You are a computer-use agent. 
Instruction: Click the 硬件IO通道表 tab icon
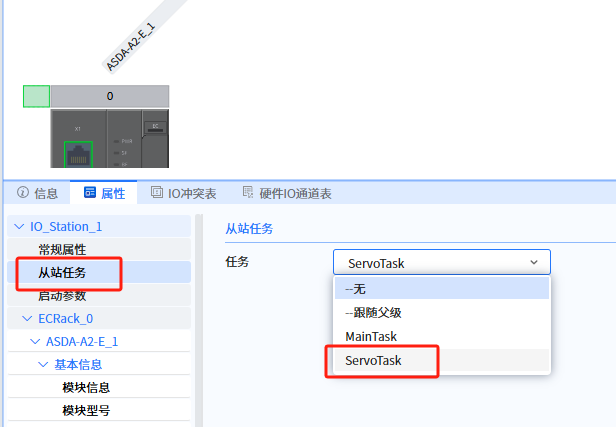click(x=249, y=193)
